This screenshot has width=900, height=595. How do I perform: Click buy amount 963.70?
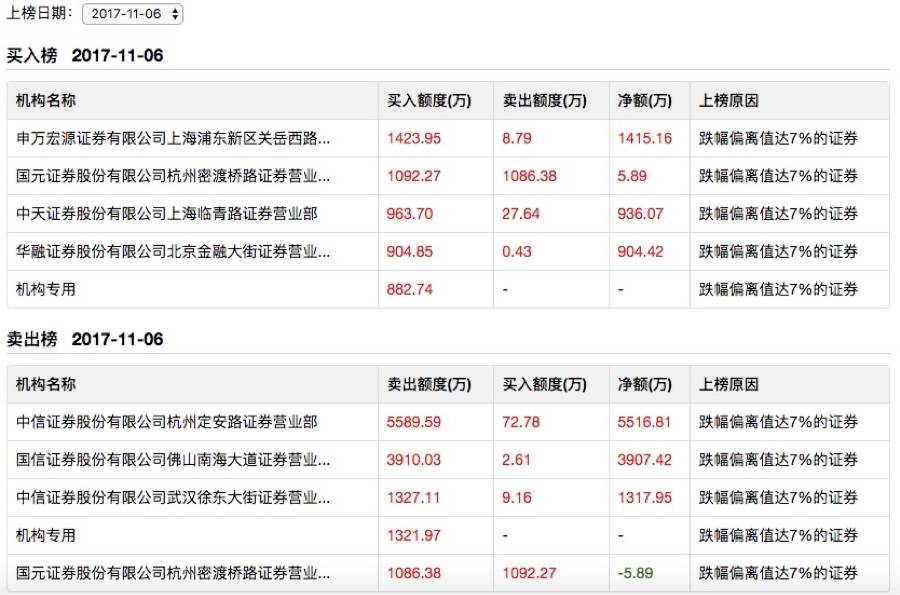tap(410, 213)
